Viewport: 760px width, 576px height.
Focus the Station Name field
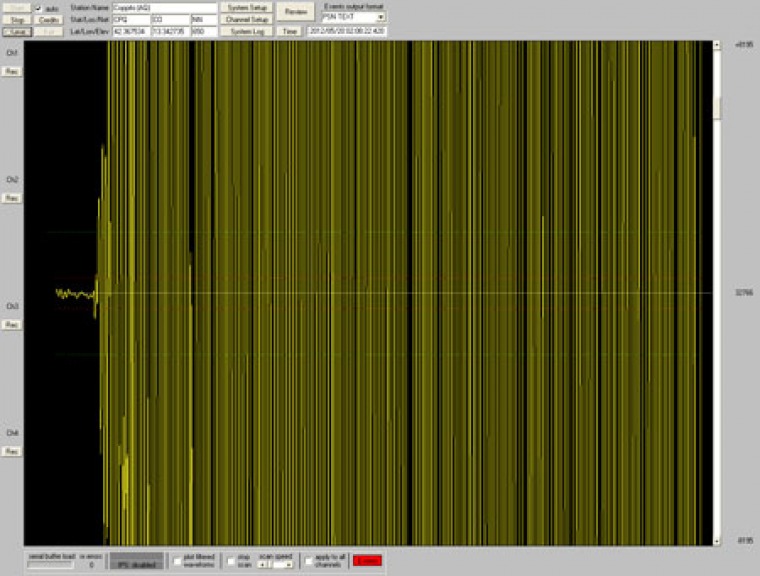tap(165, 8)
